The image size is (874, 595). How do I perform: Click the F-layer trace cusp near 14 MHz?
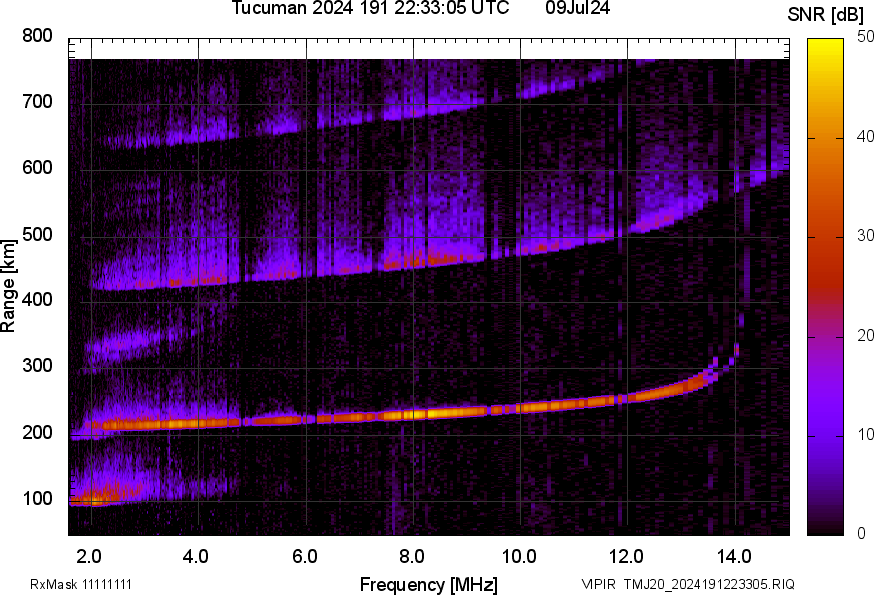[x=736, y=351]
